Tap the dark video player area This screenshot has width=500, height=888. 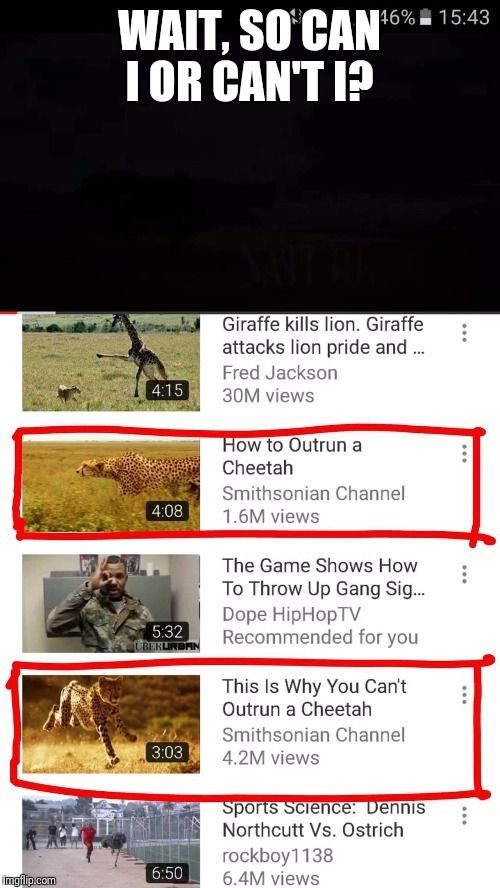pyautogui.click(x=250, y=170)
